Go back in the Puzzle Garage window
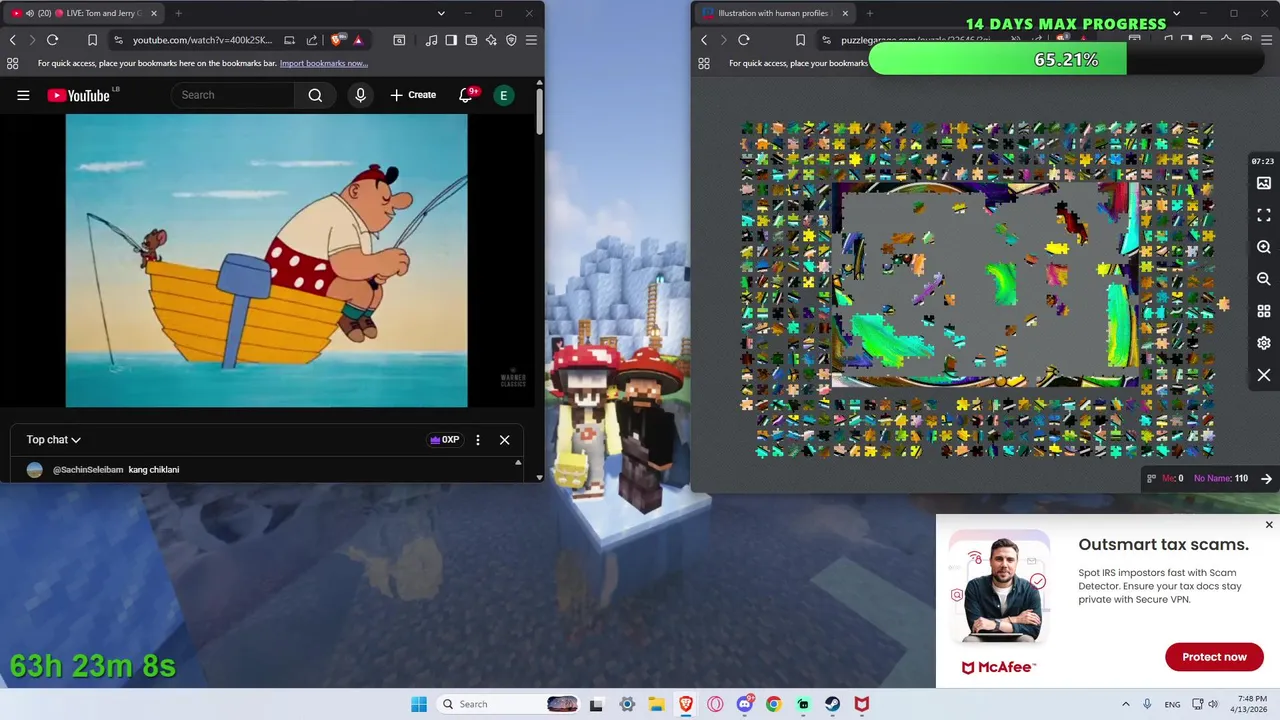1280x720 pixels. [x=704, y=40]
